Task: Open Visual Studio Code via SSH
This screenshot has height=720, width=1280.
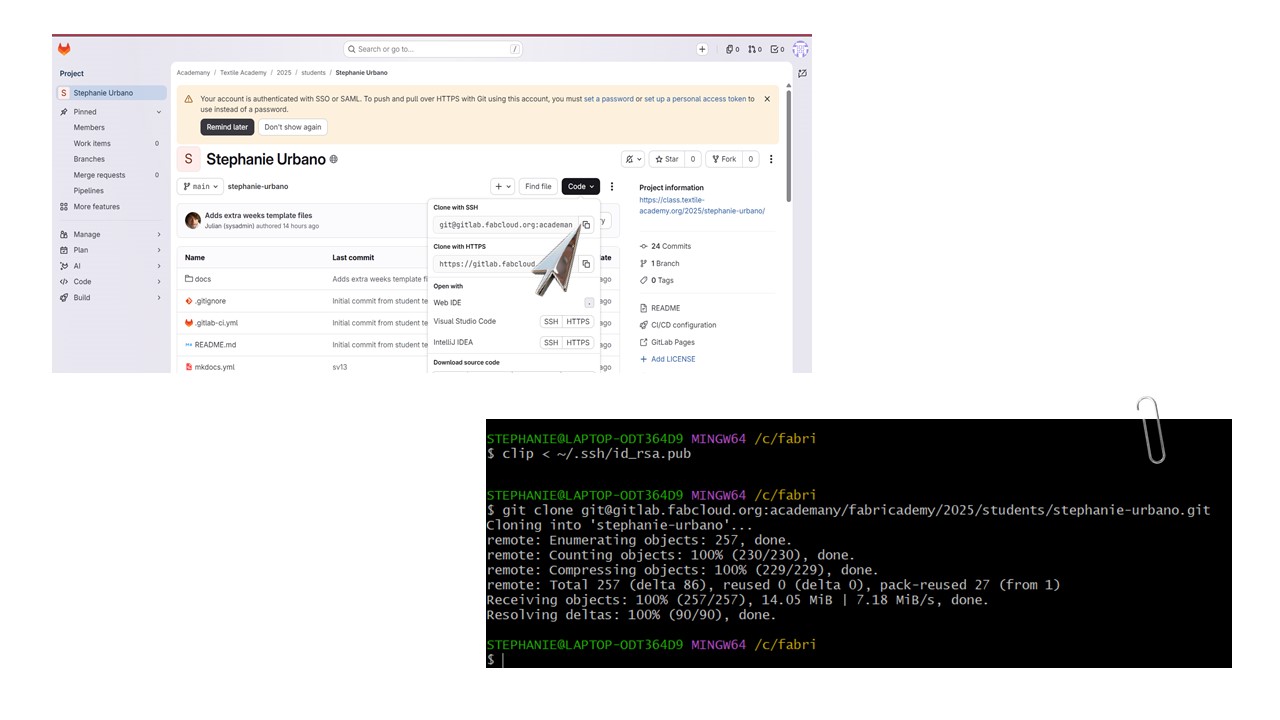Action: pyautogui.click(x=551, y=321)
